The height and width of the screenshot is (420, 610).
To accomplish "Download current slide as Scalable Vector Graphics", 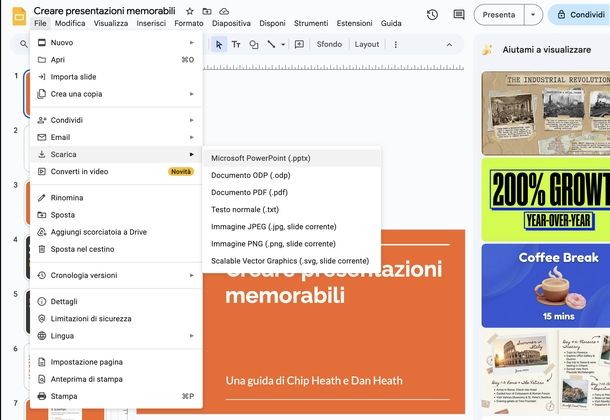I will [291, 261].
